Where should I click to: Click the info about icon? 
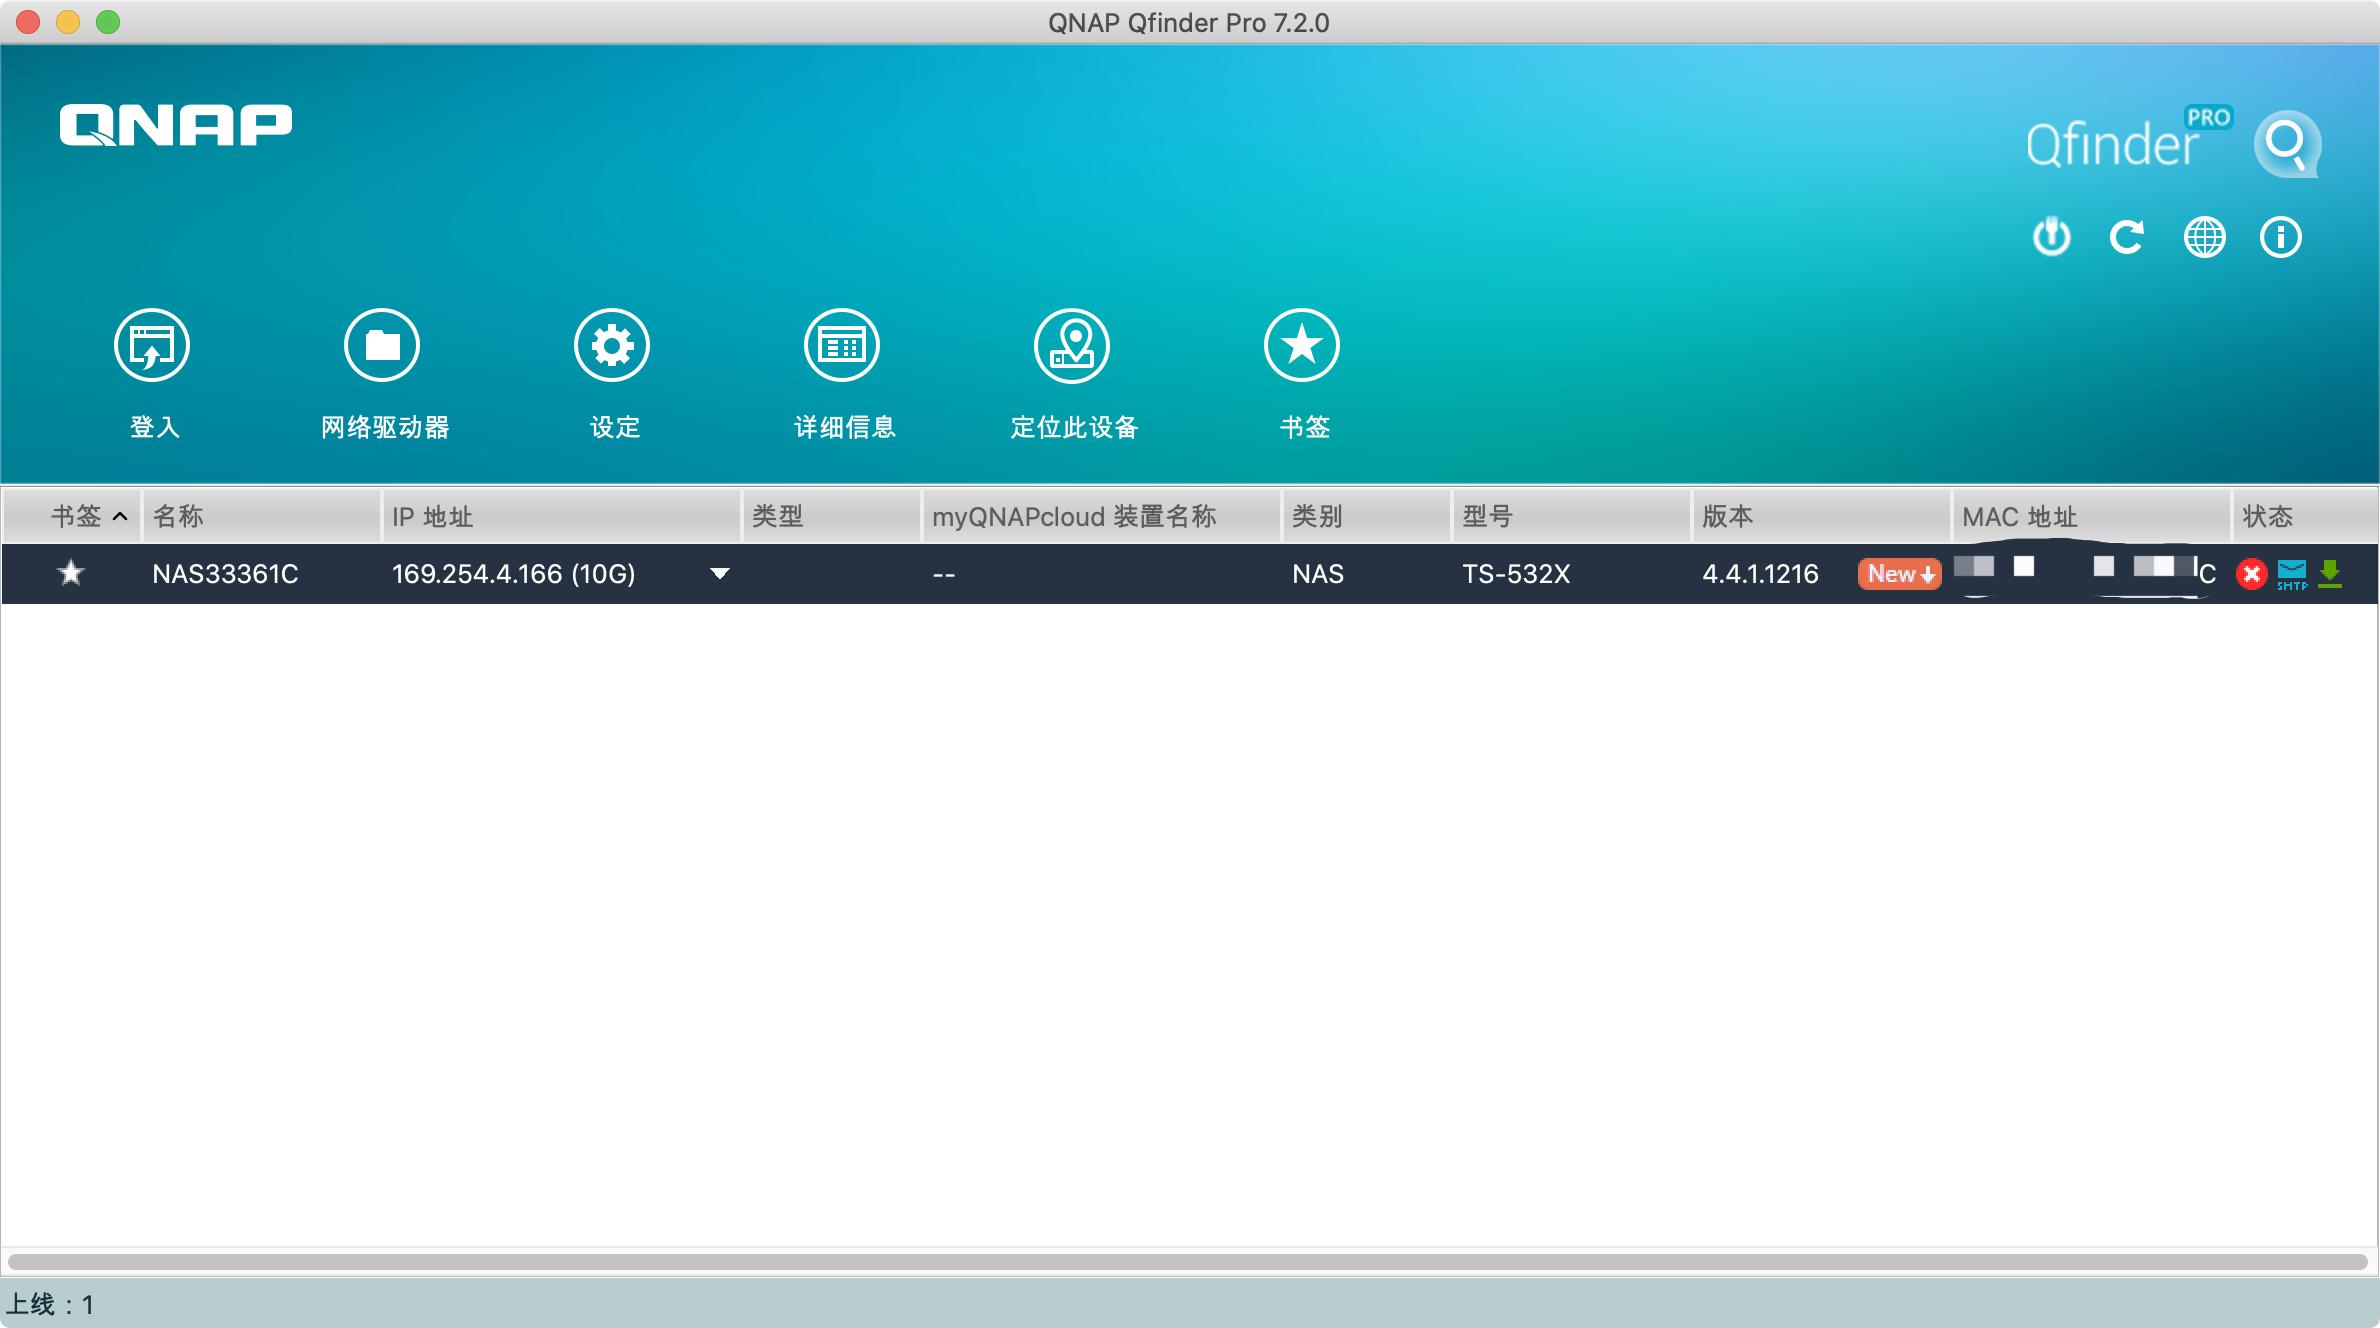[2281, 237]
